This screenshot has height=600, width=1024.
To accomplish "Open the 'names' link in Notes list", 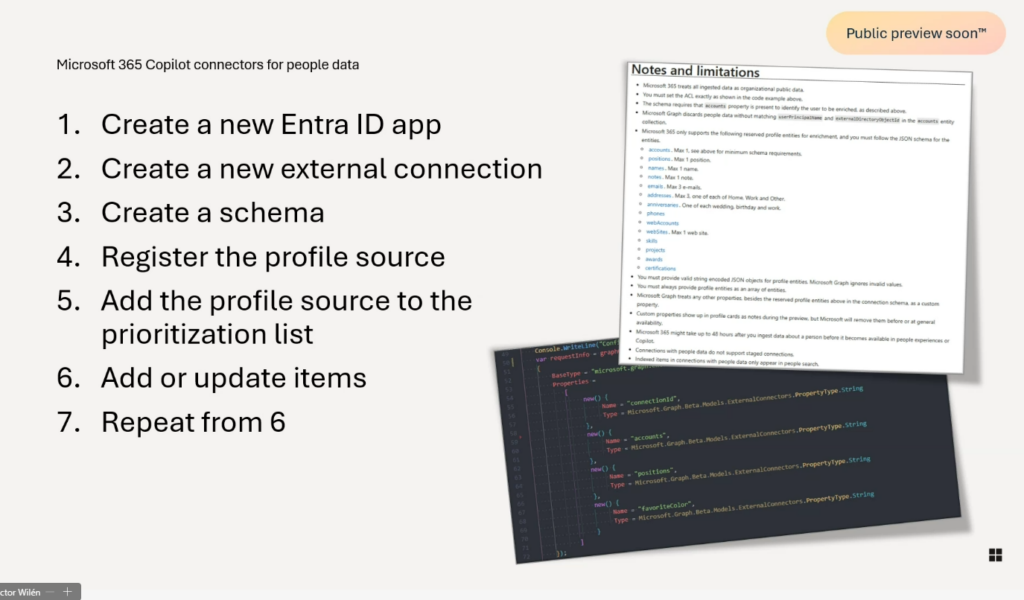I will point(656,168).
